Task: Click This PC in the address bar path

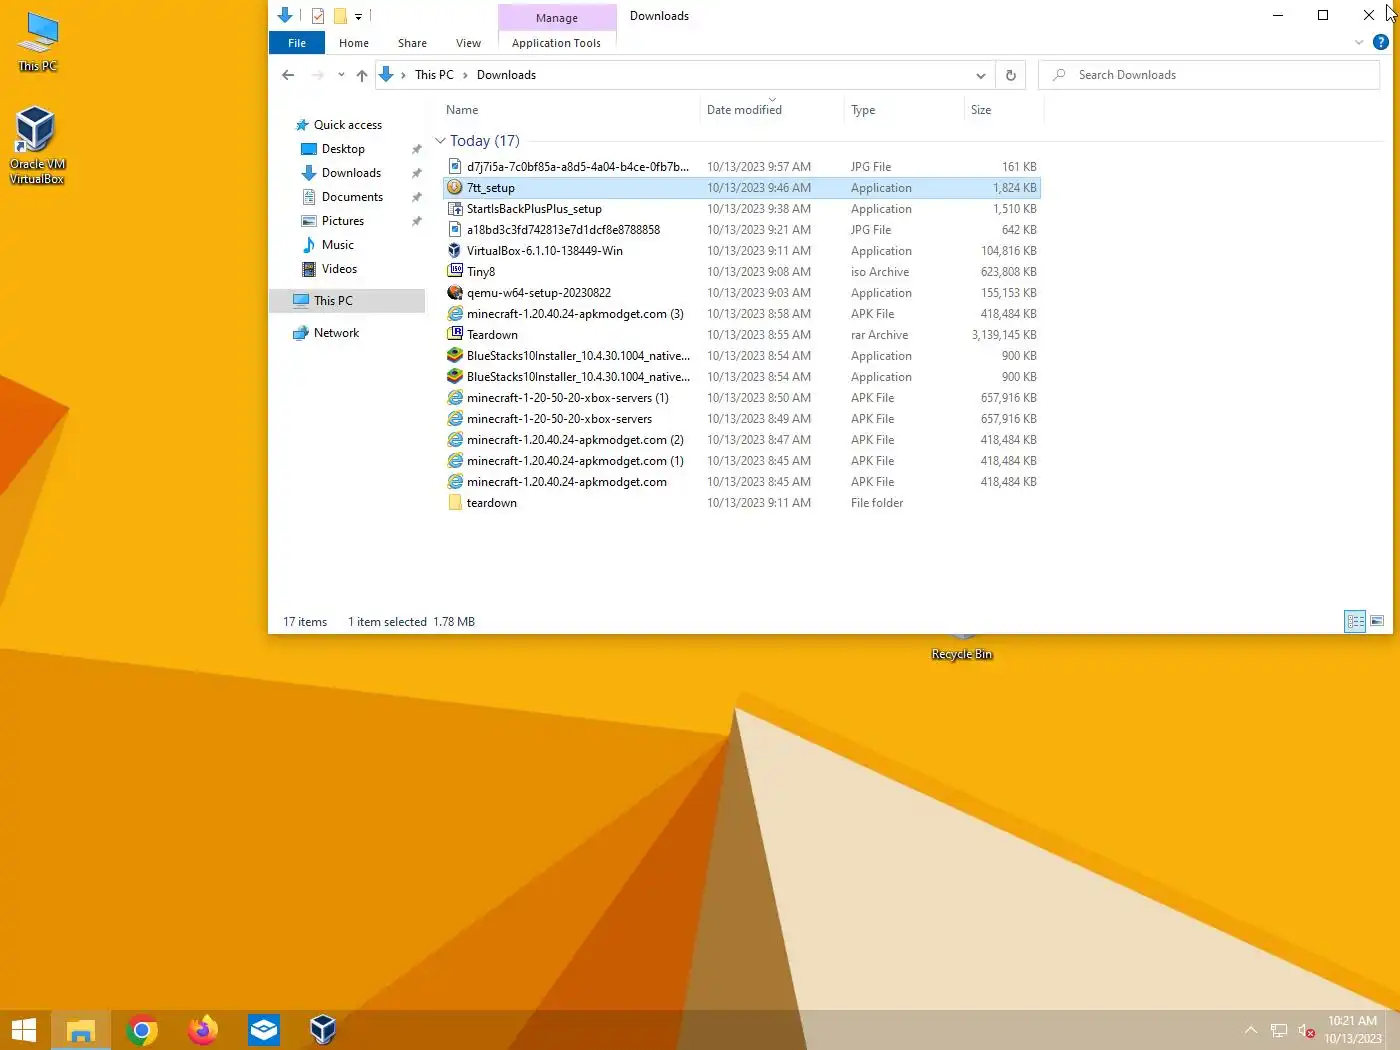Action: click(x=434, y=75)
